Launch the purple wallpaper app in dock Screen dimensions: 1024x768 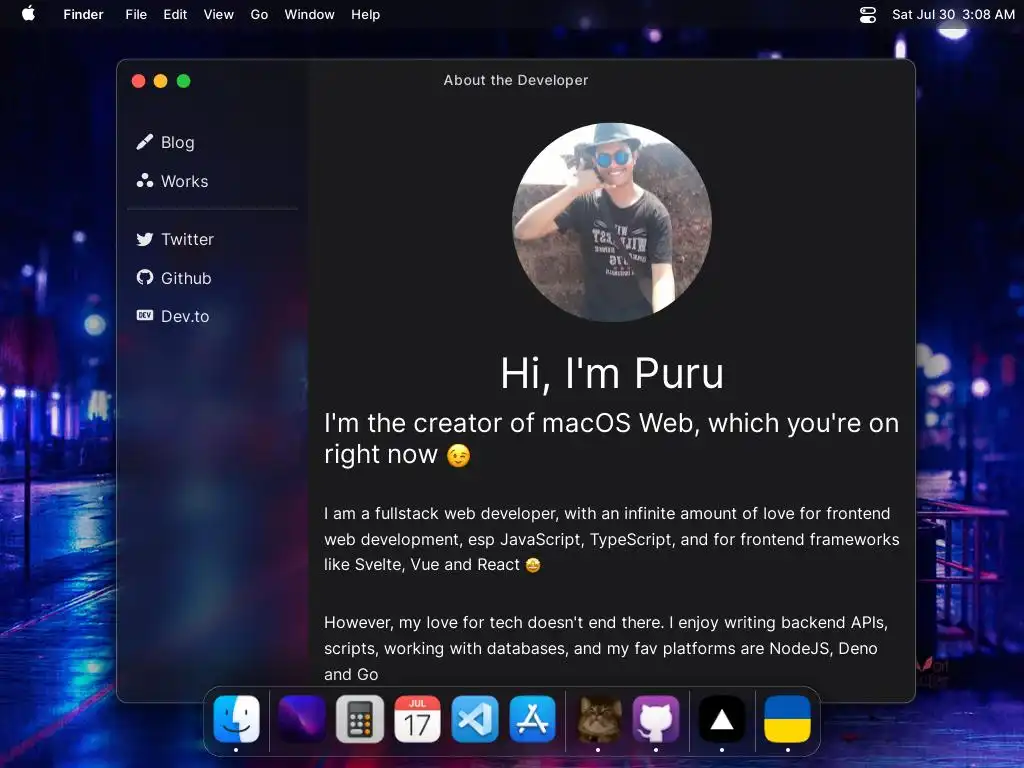(x=302, y=719)
